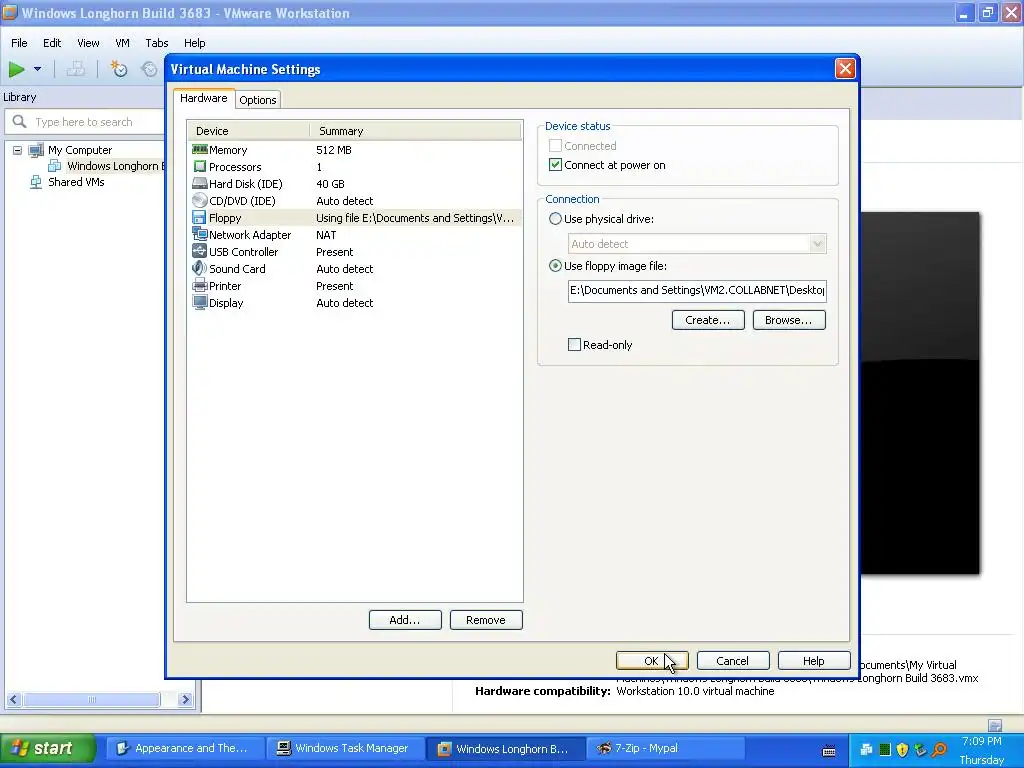
Task: Click the Printer device icon
Action: [200, 285]
